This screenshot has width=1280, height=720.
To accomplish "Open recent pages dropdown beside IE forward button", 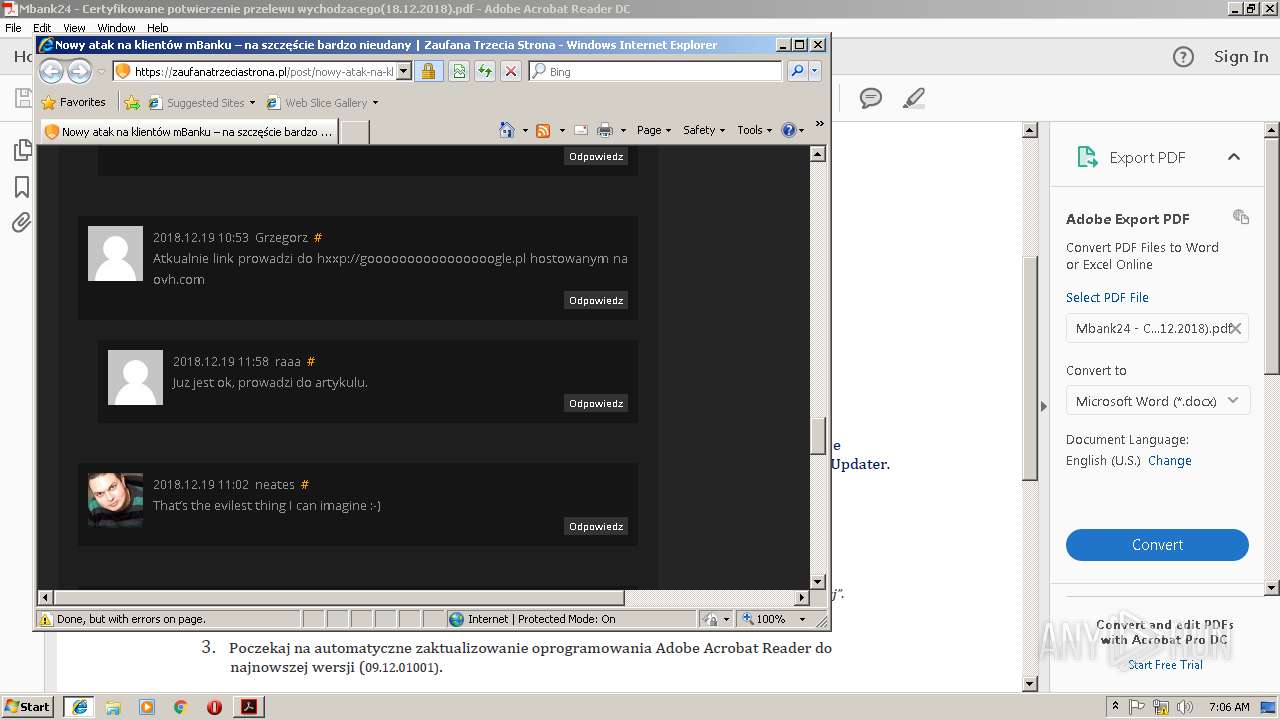I will click(101, 72).
